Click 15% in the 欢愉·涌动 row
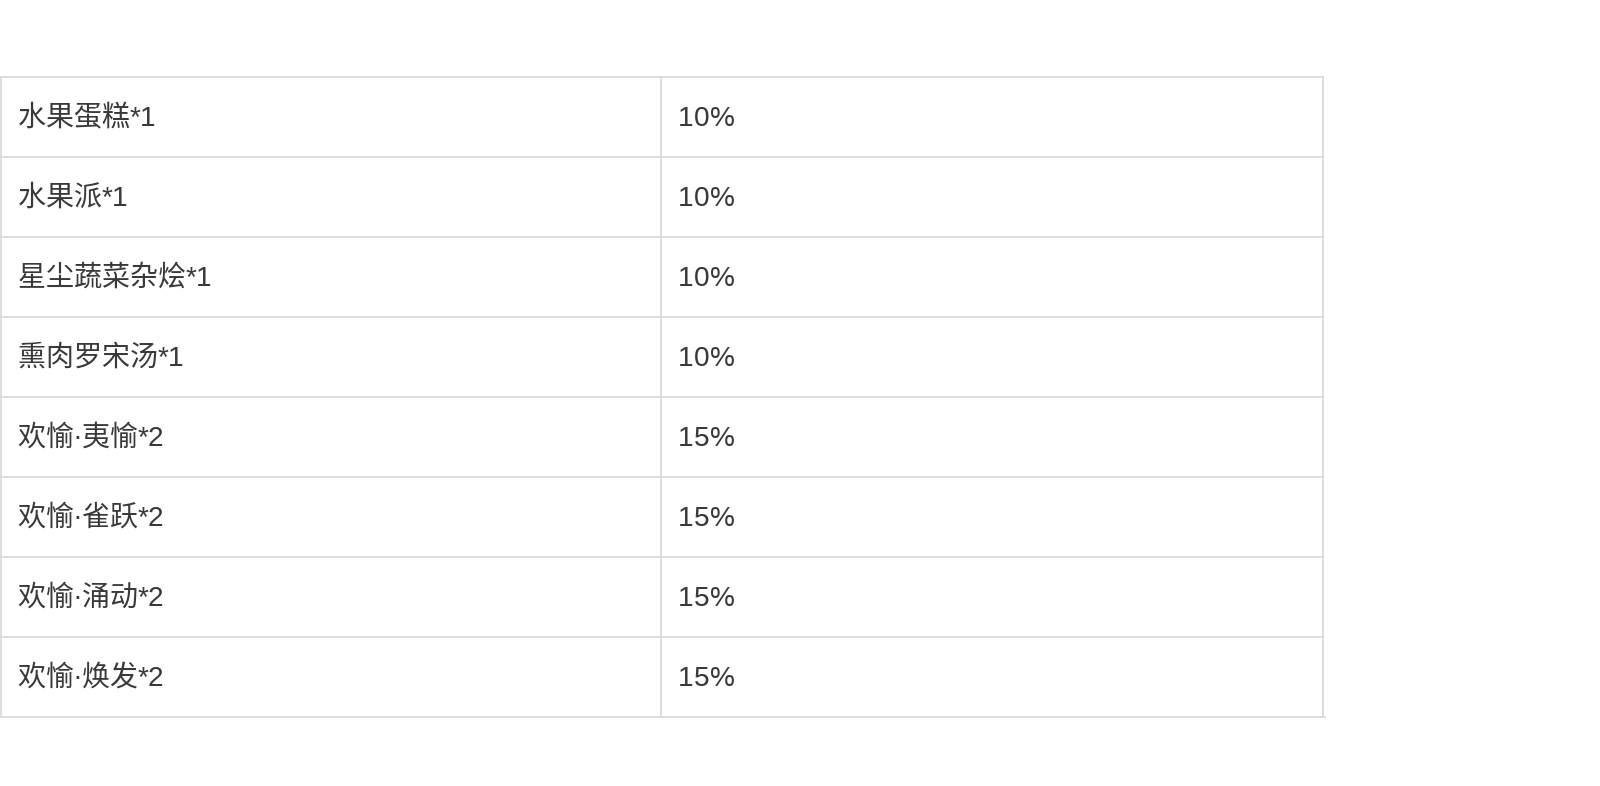The height and width of the screenshot is (786, 1600). pyautogui.click(x=707, y=597)
